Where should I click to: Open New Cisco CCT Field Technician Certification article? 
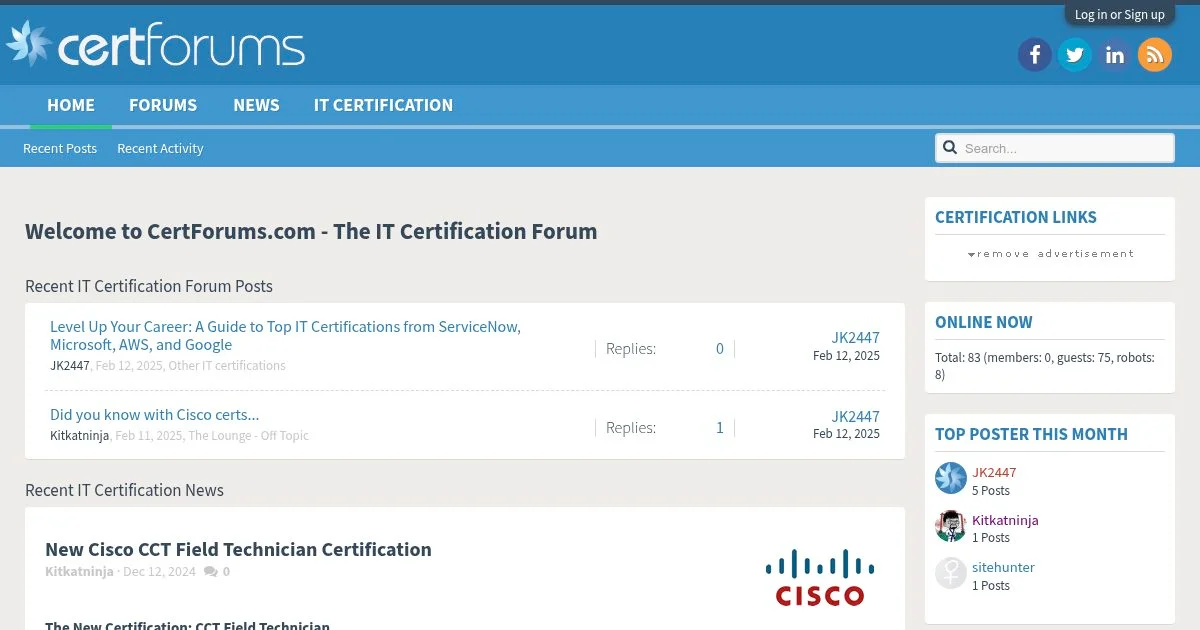(x=238, y=549)
